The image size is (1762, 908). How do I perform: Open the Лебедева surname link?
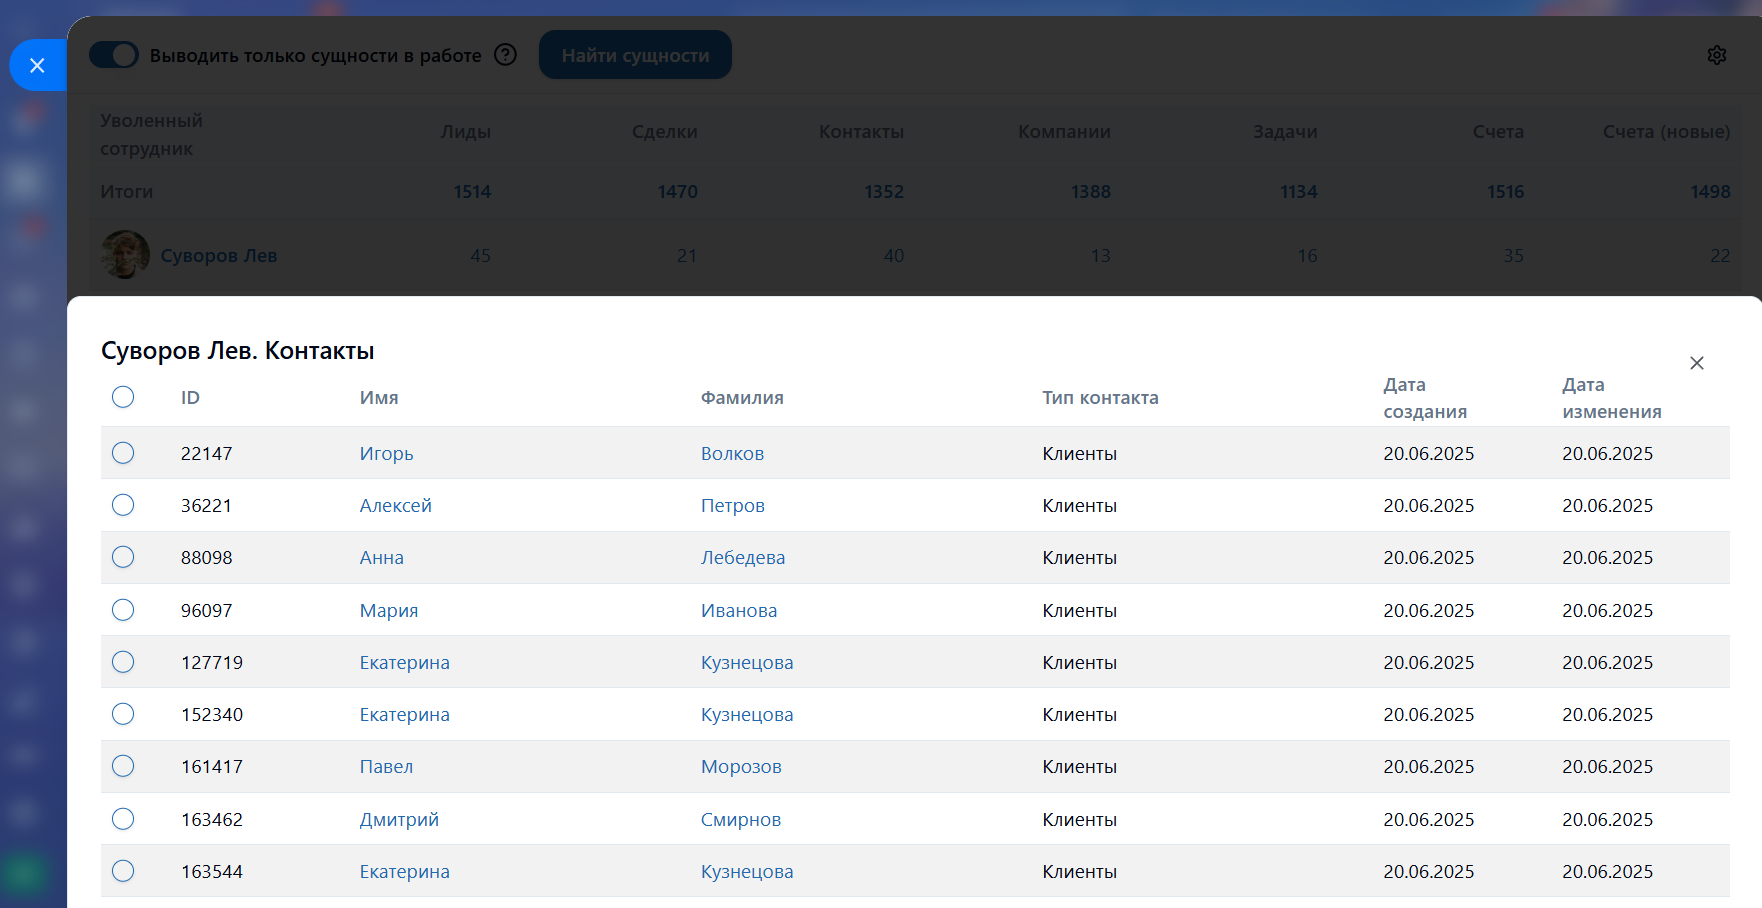click(743, 557)
